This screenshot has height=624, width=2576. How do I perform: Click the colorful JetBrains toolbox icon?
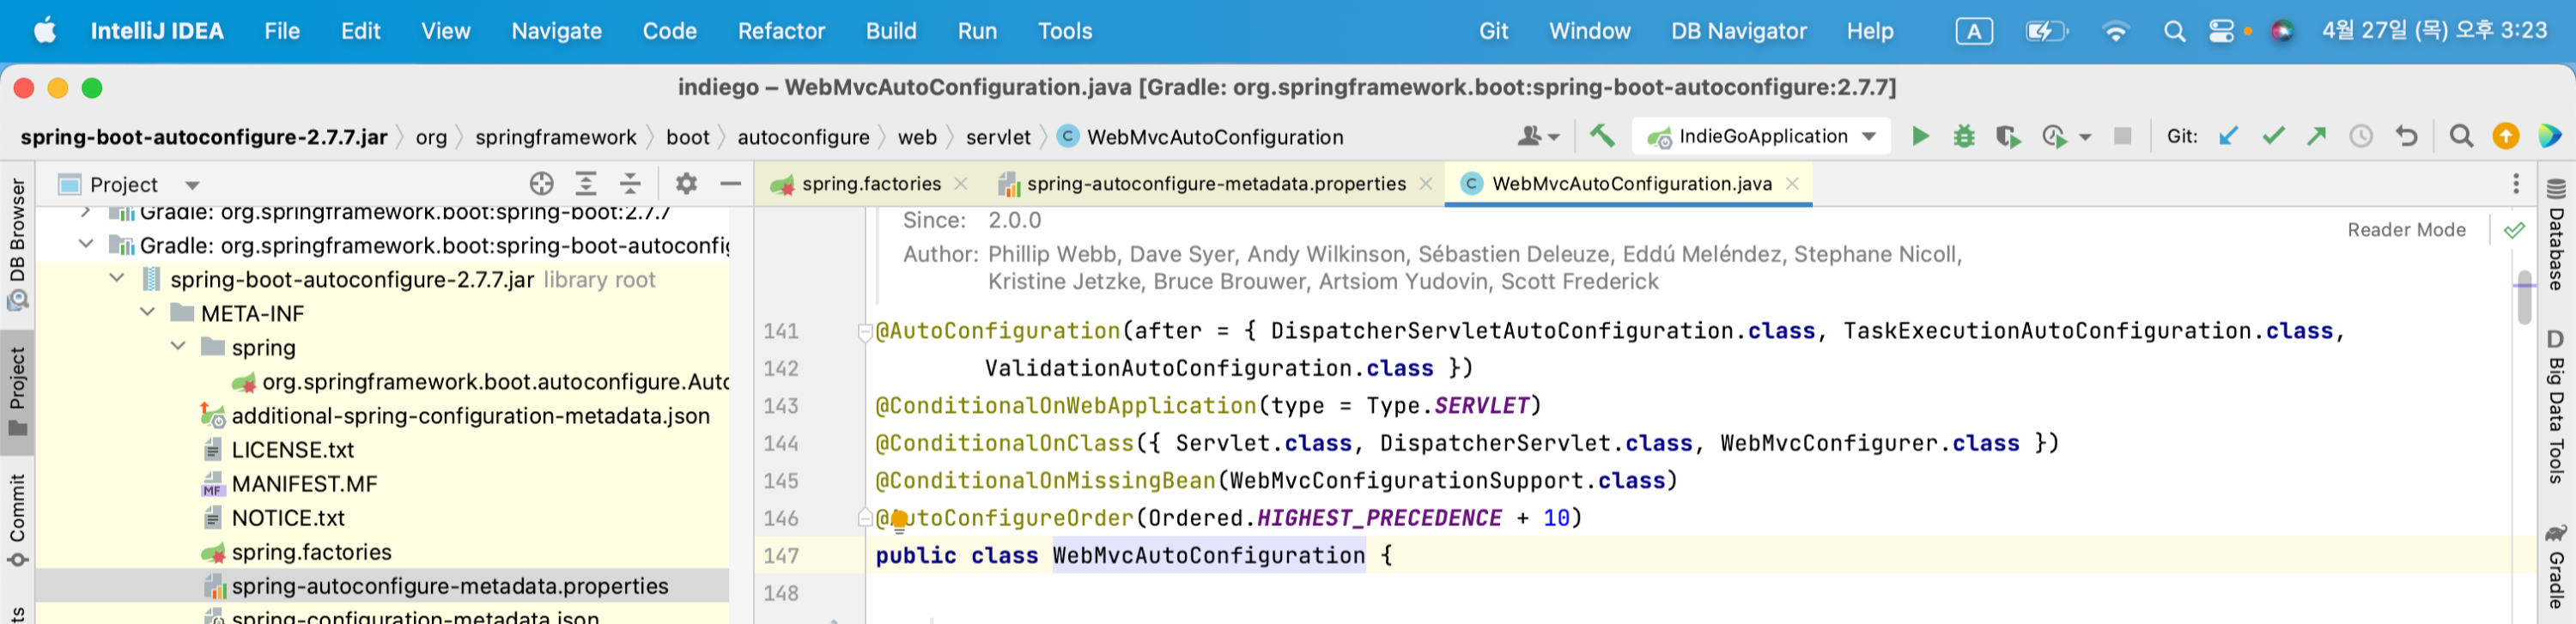[2550, 136]
